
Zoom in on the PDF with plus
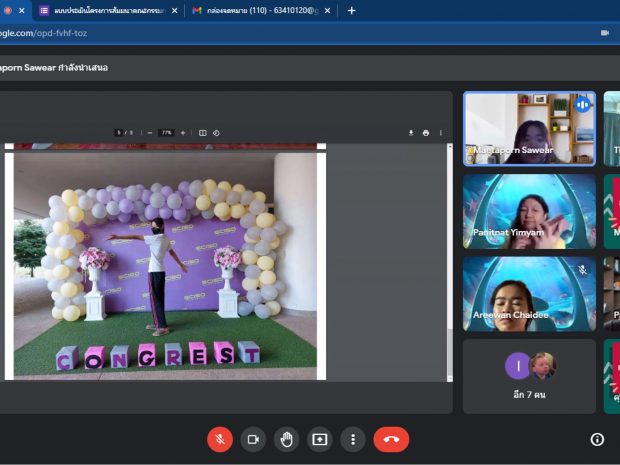[x=183, y=132]
